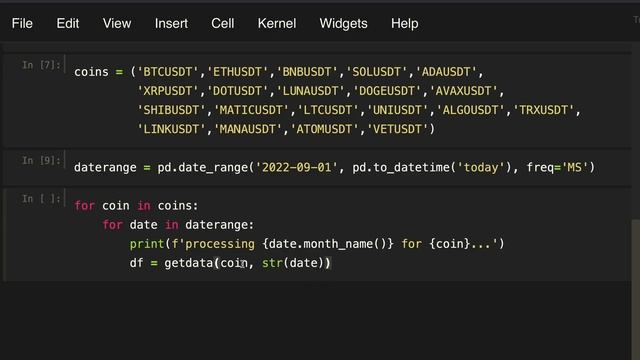The width and height of the screenshot is (640, 360).
Task: Select the In [7] cell prompt
Action: (x=41, y=65)
